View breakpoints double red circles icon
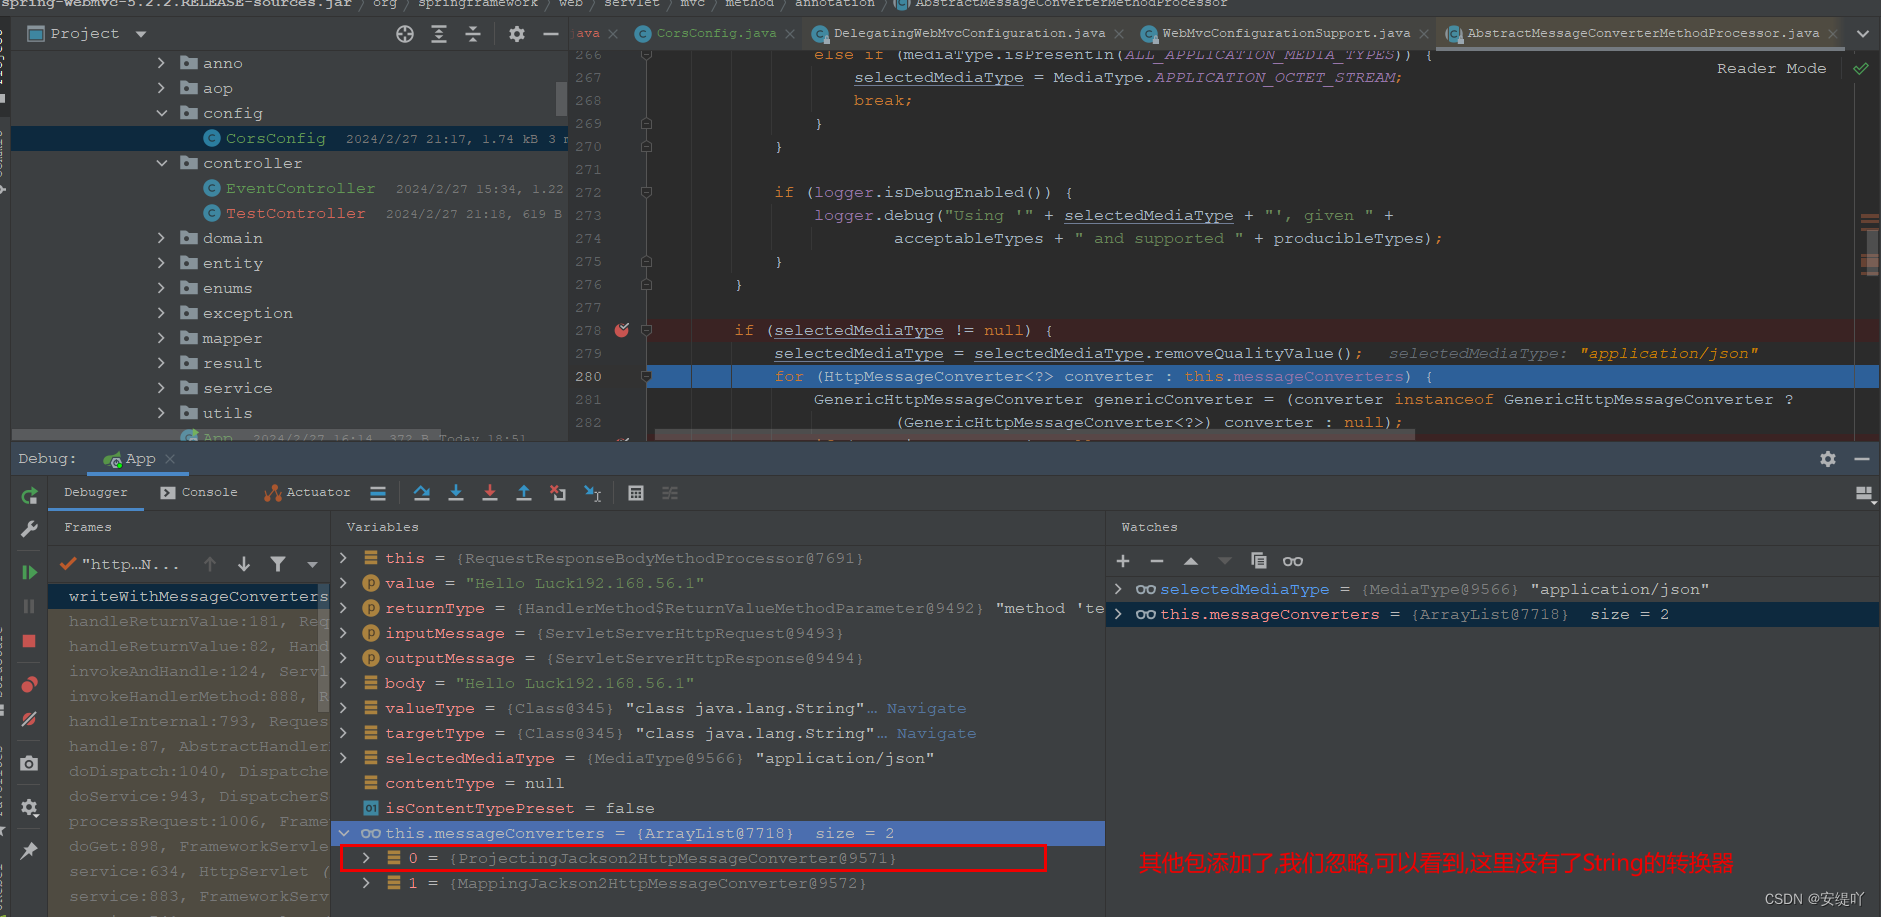 (29, 685)
